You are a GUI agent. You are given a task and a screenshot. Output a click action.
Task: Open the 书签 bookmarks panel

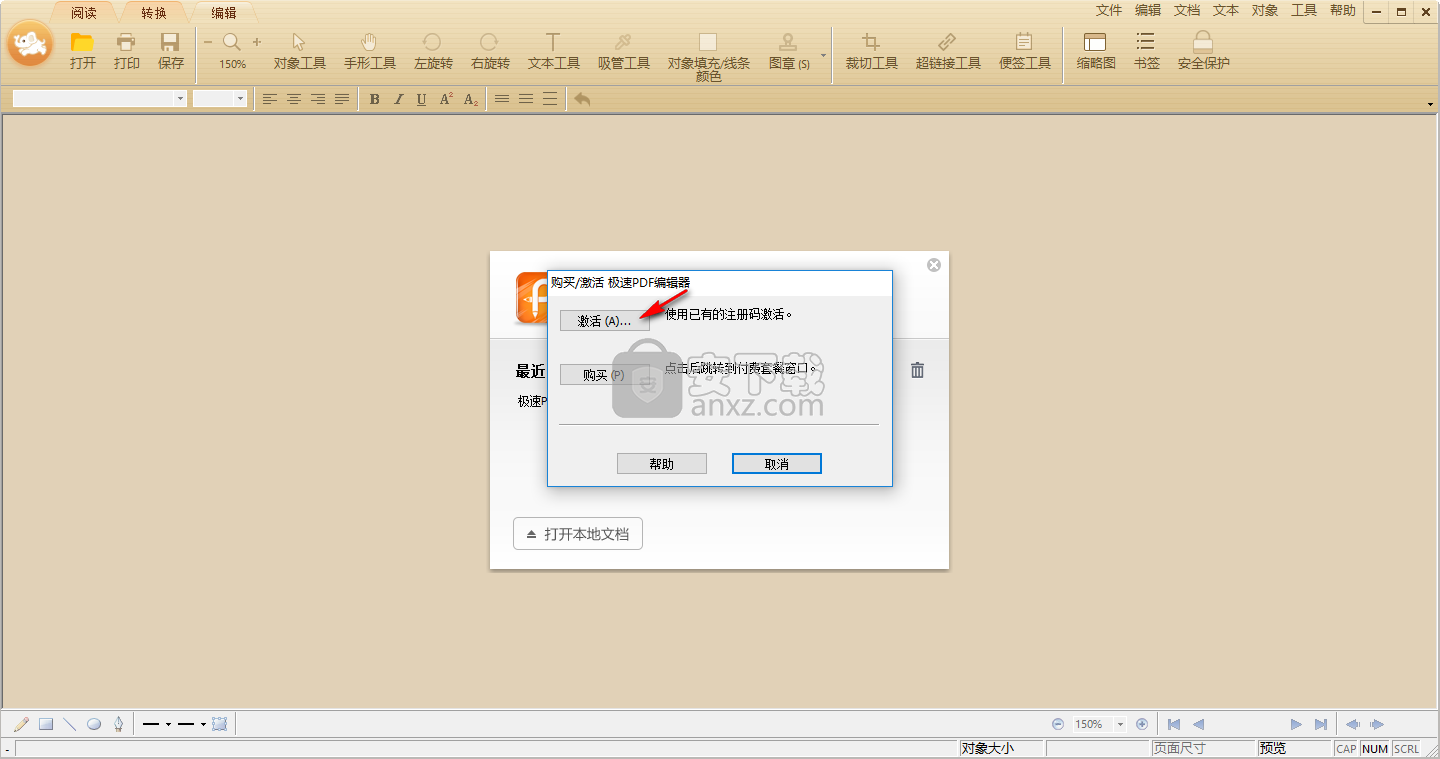coord(1146,50)
